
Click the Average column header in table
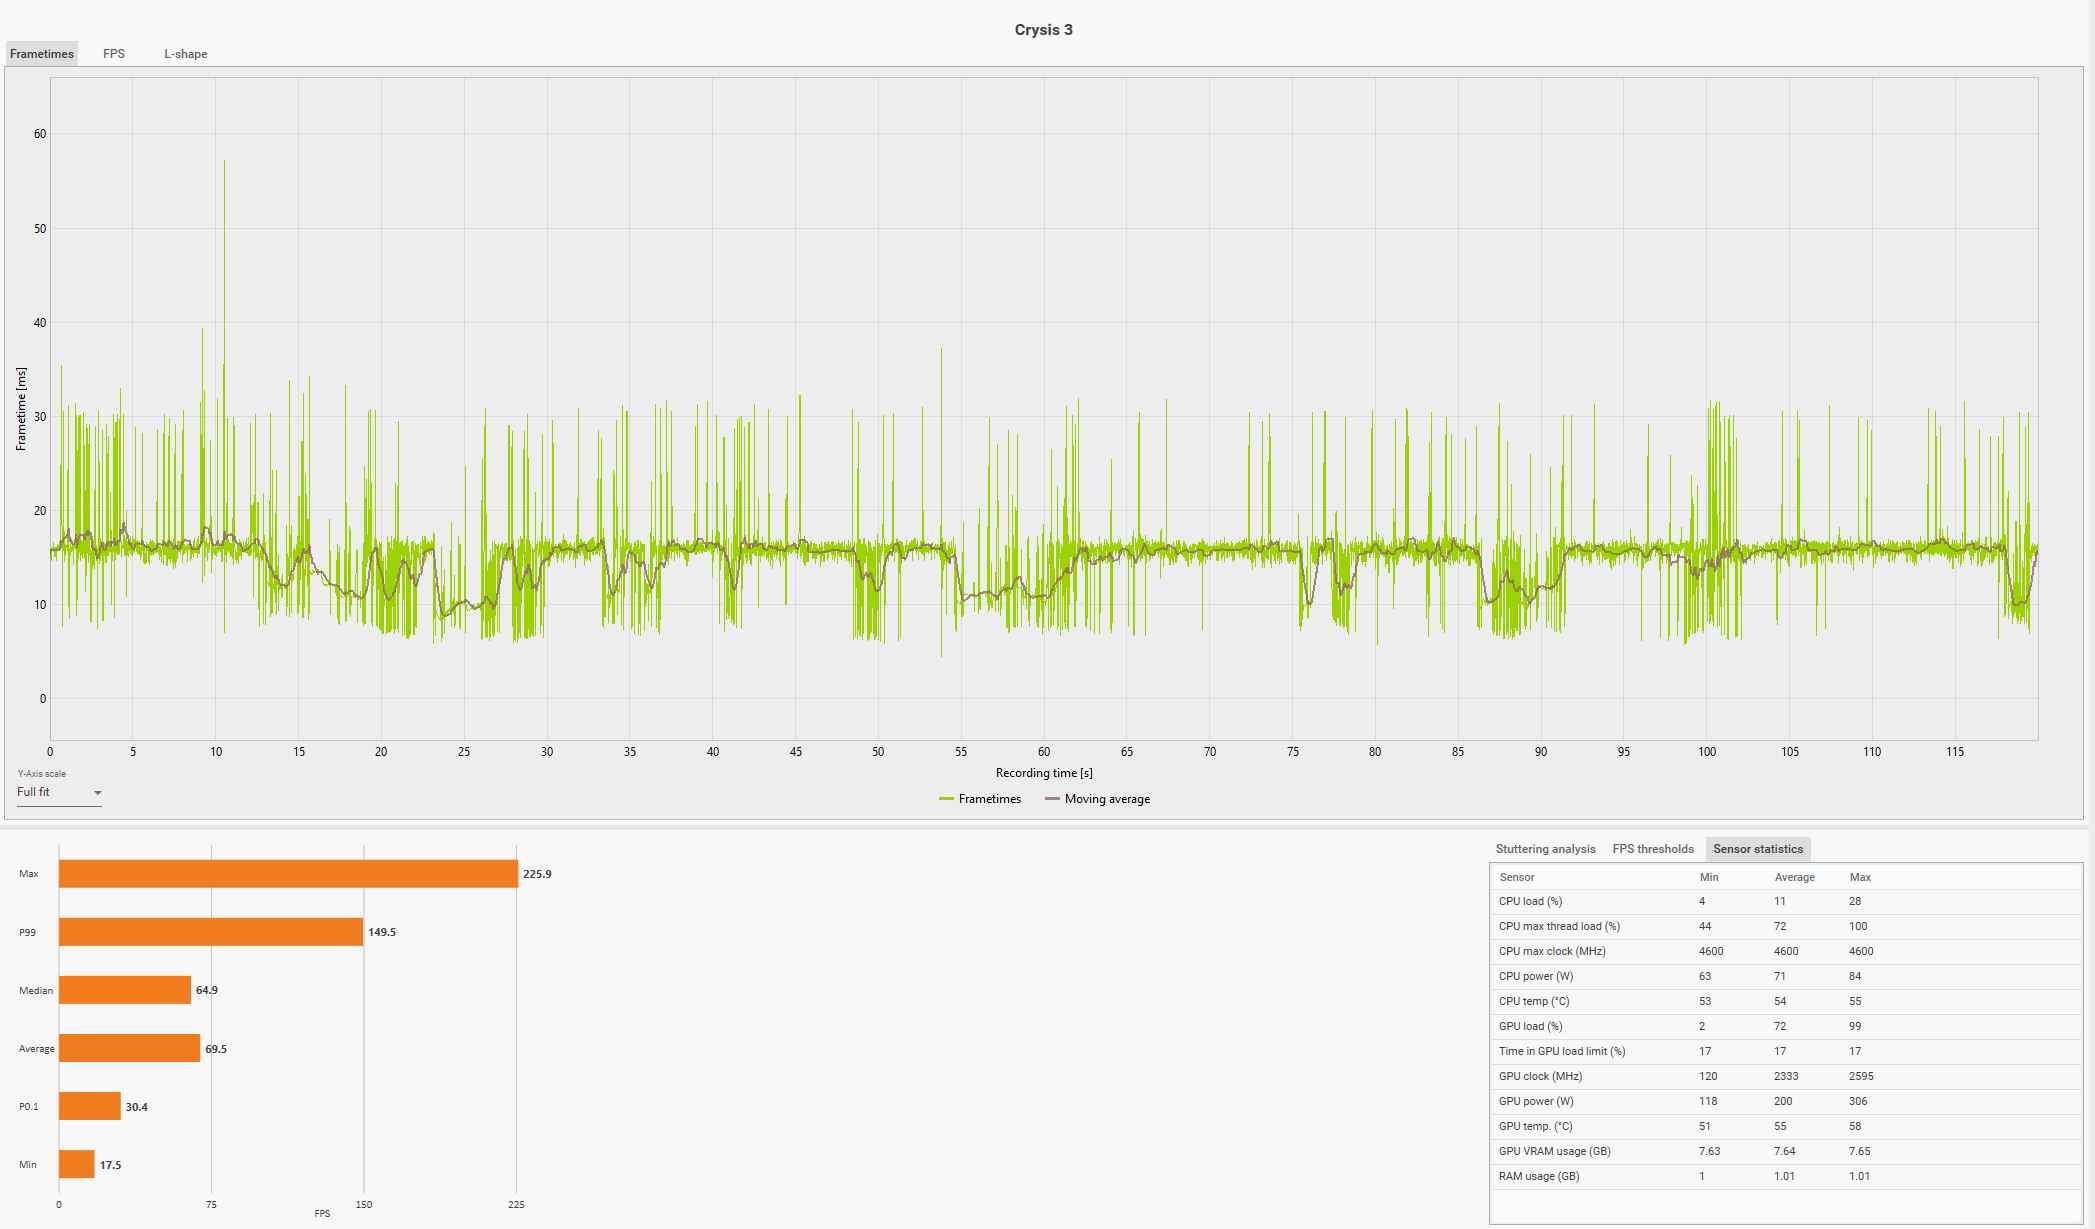pyautogui.click(x=1794, y=877)
